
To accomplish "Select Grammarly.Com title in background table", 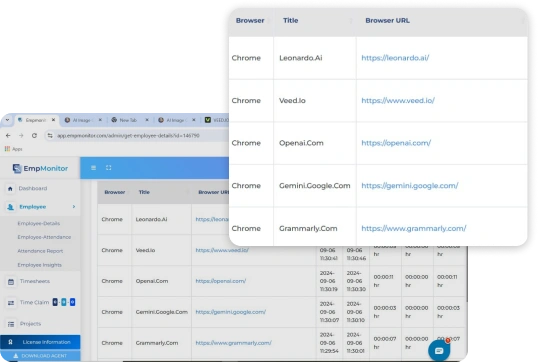I will (157, 343).
